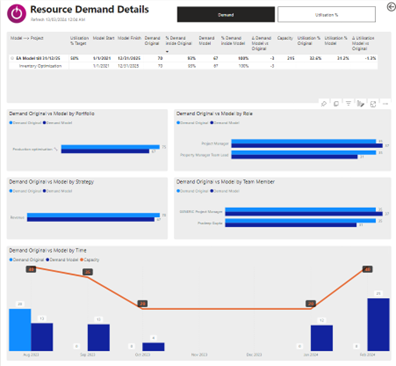Click the back arrow icon
The width and height of the screenshot is (396, 366).
(x=391, y=7)
